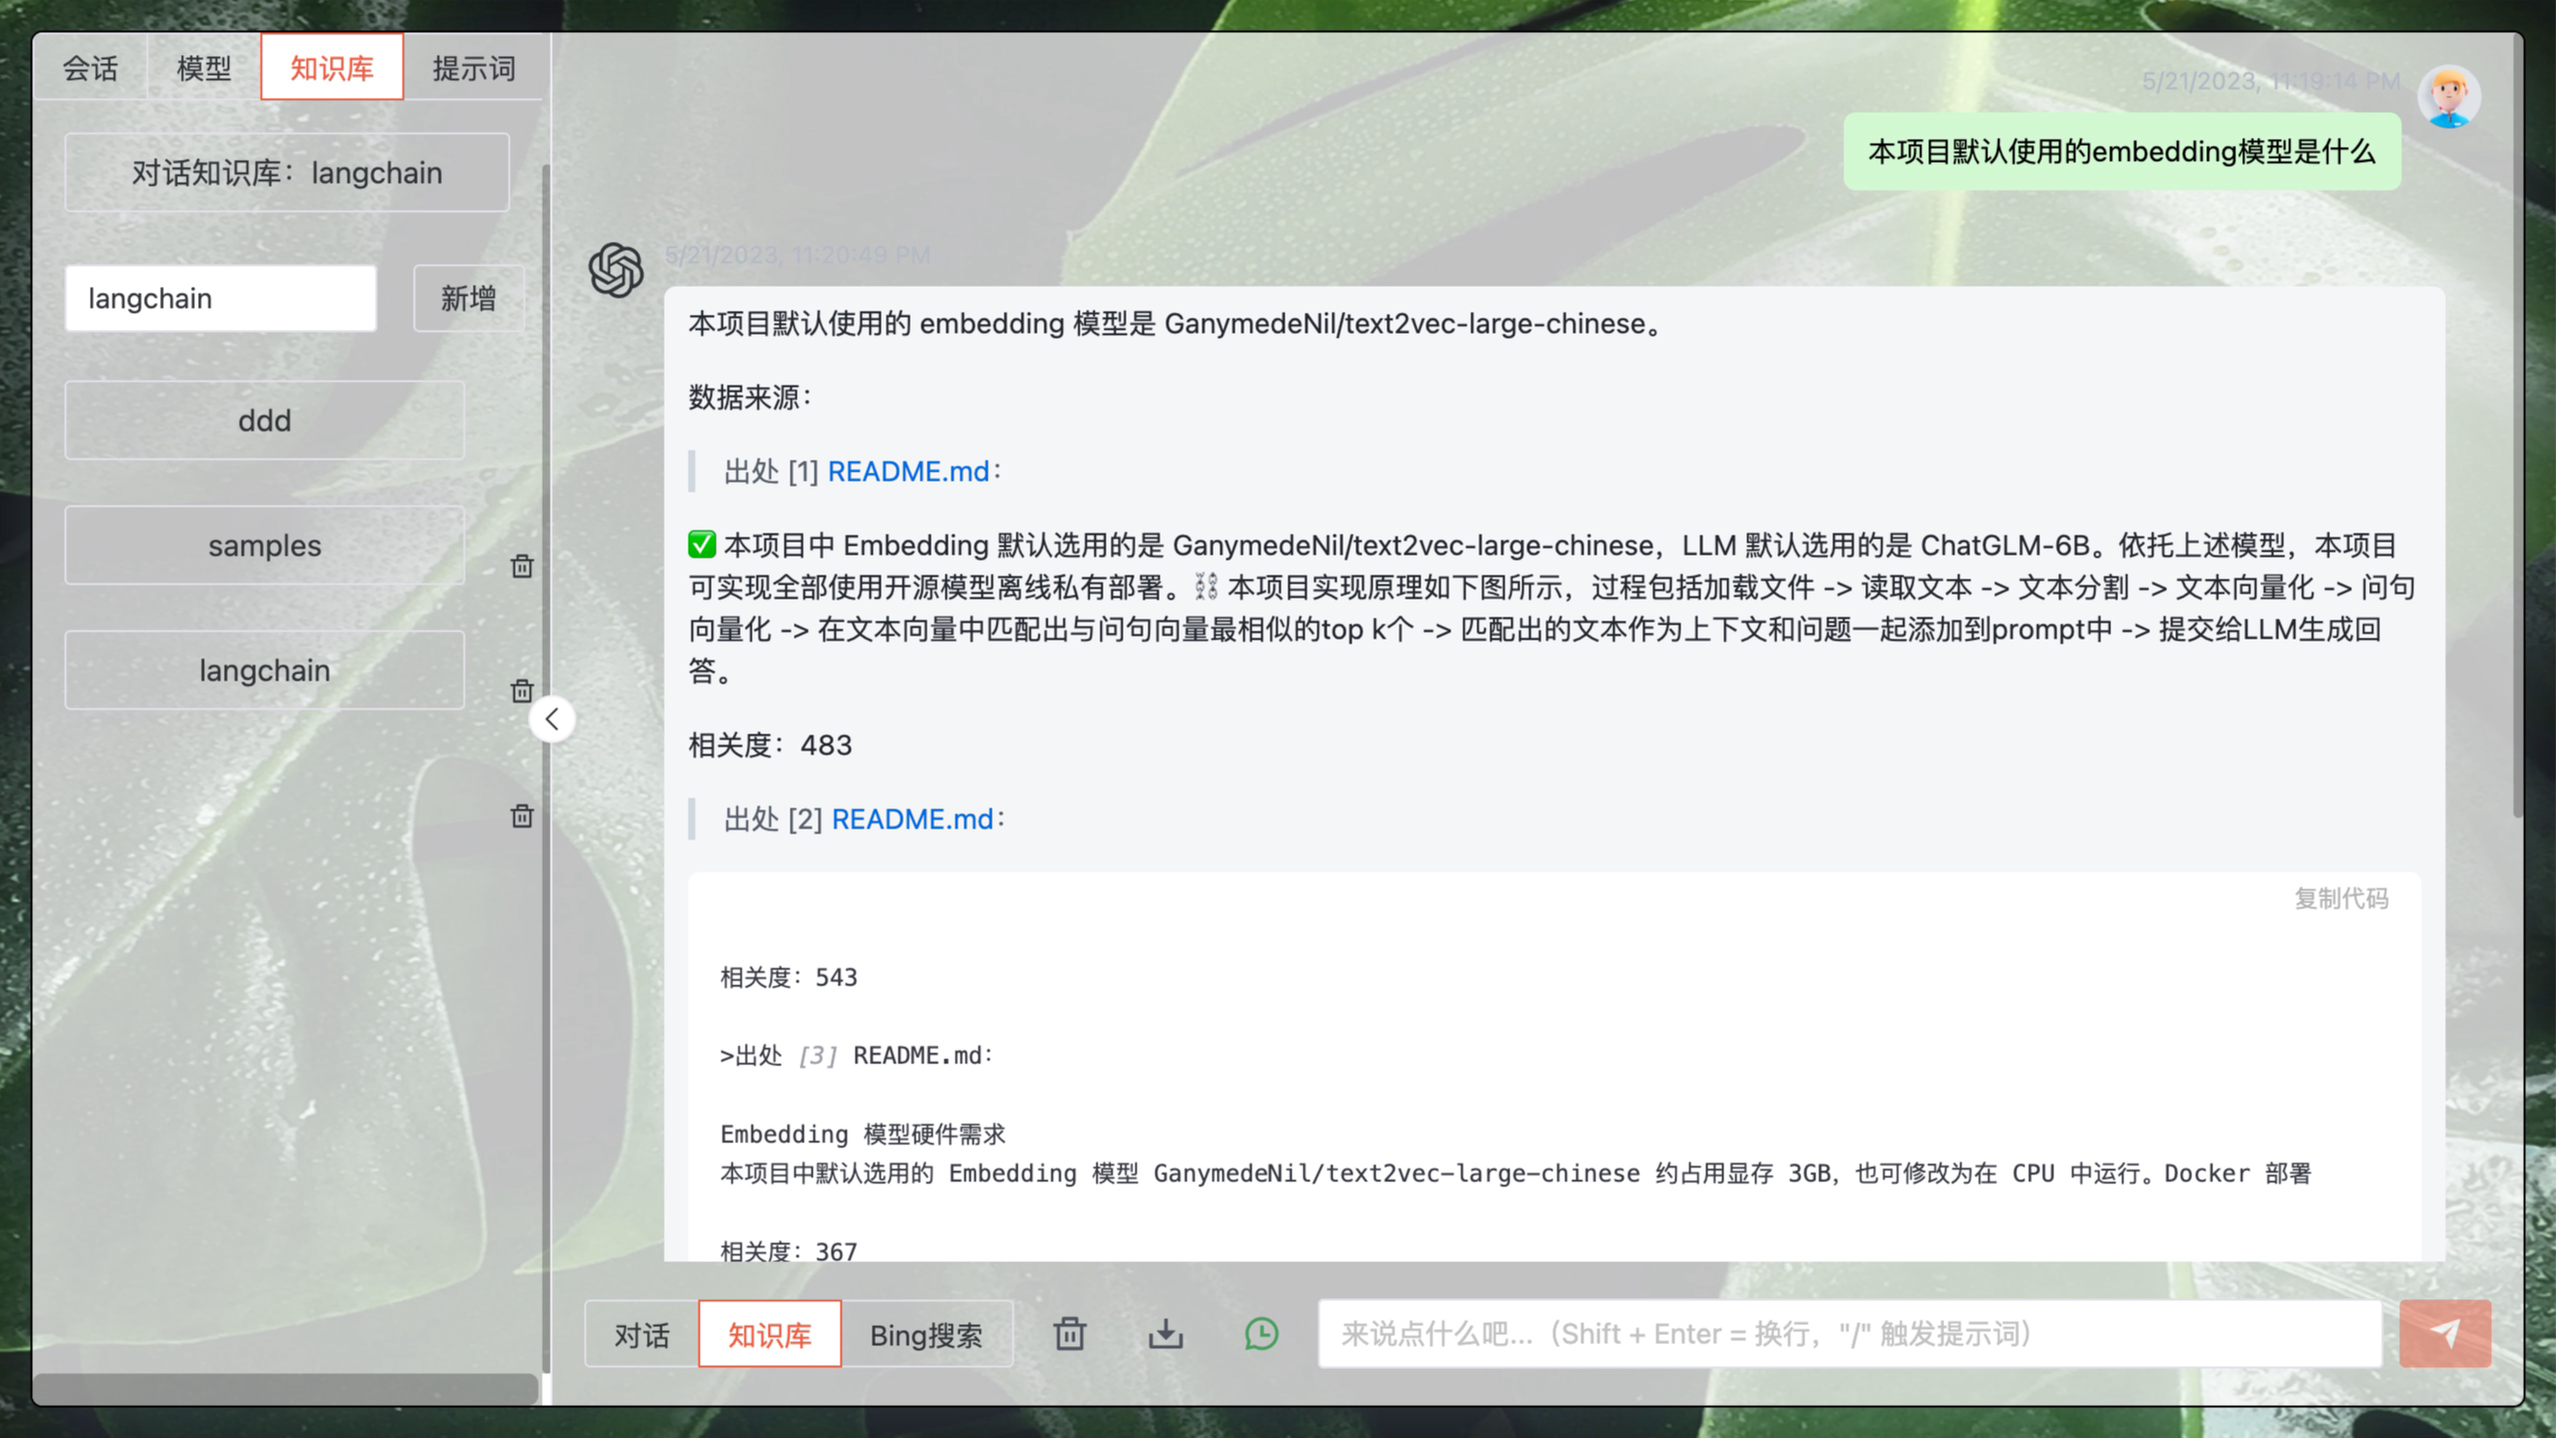This screenshot has width=2556, height=1438.
Task: Open the 模型 tab
Action: pyautogui.click(x=204, y=68)
